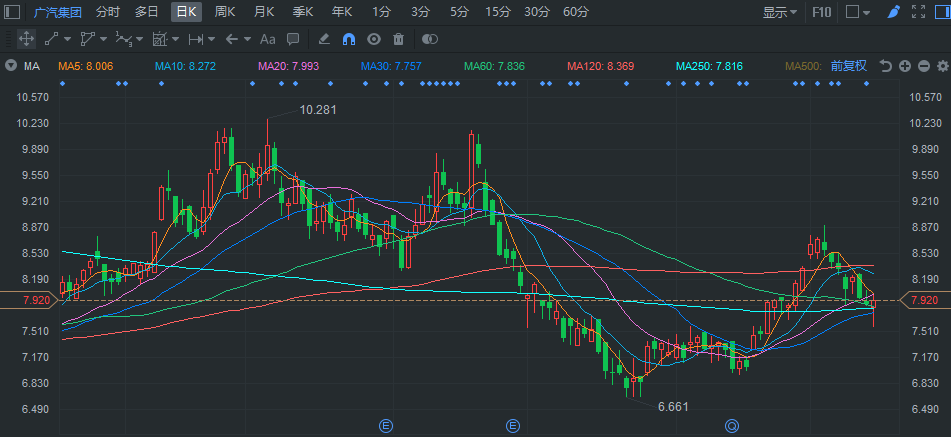The image size is (951, 437).
Task: Enter fullscreen chart mode
Action: point(918,12)
